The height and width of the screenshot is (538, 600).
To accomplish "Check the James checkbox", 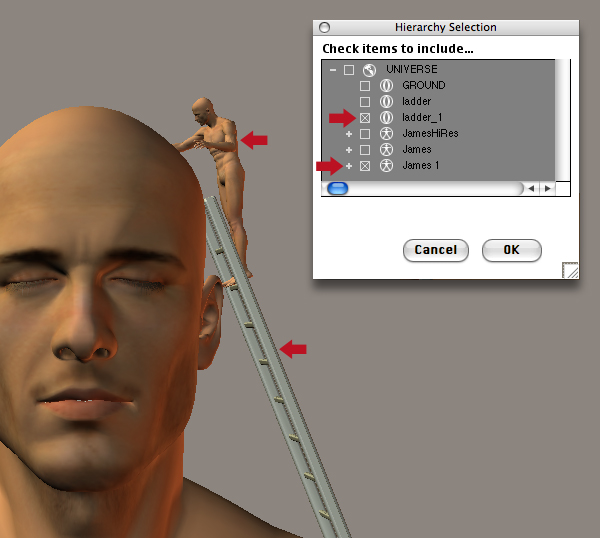I will (365, 150).
